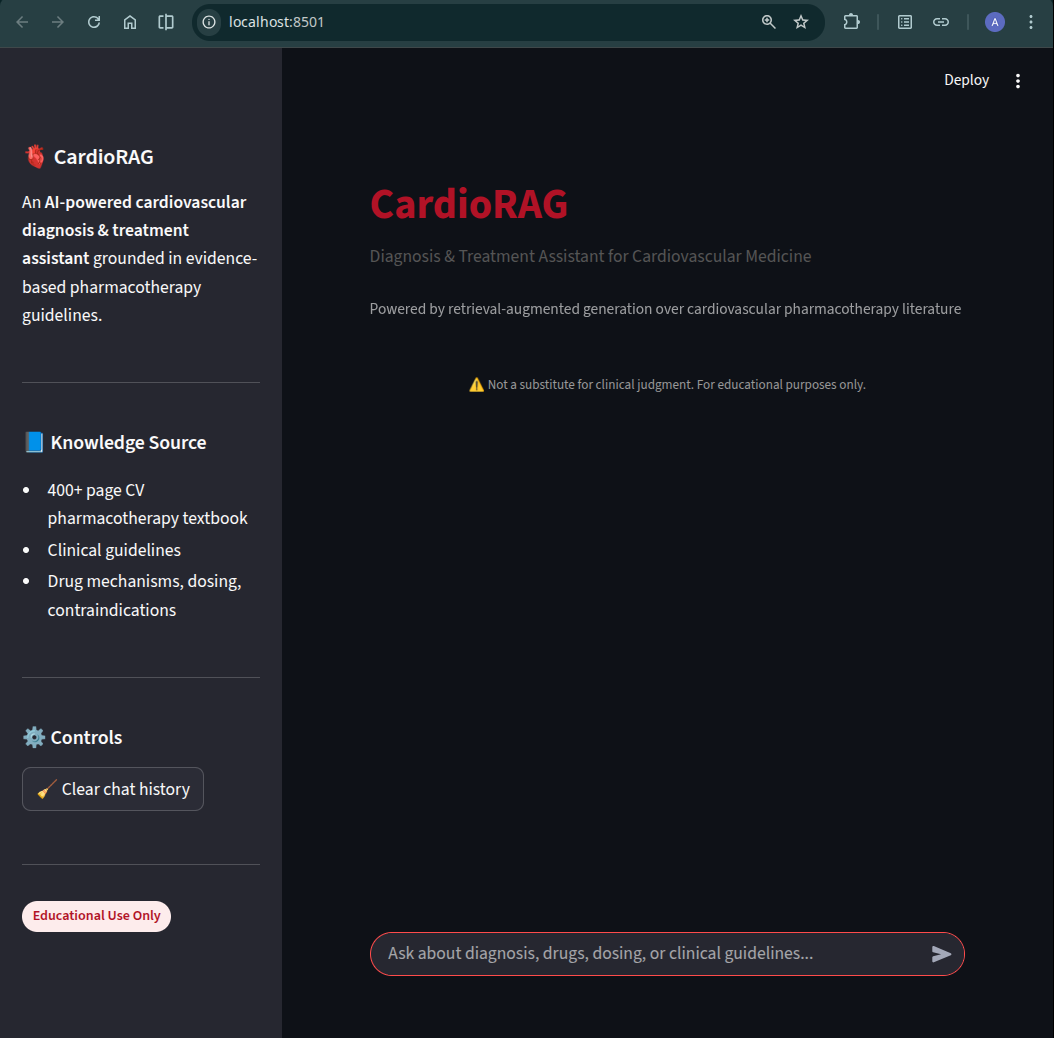Open the Streamlit three-dot main menu
1054x1038 pixels.
tap(1018, 81)
